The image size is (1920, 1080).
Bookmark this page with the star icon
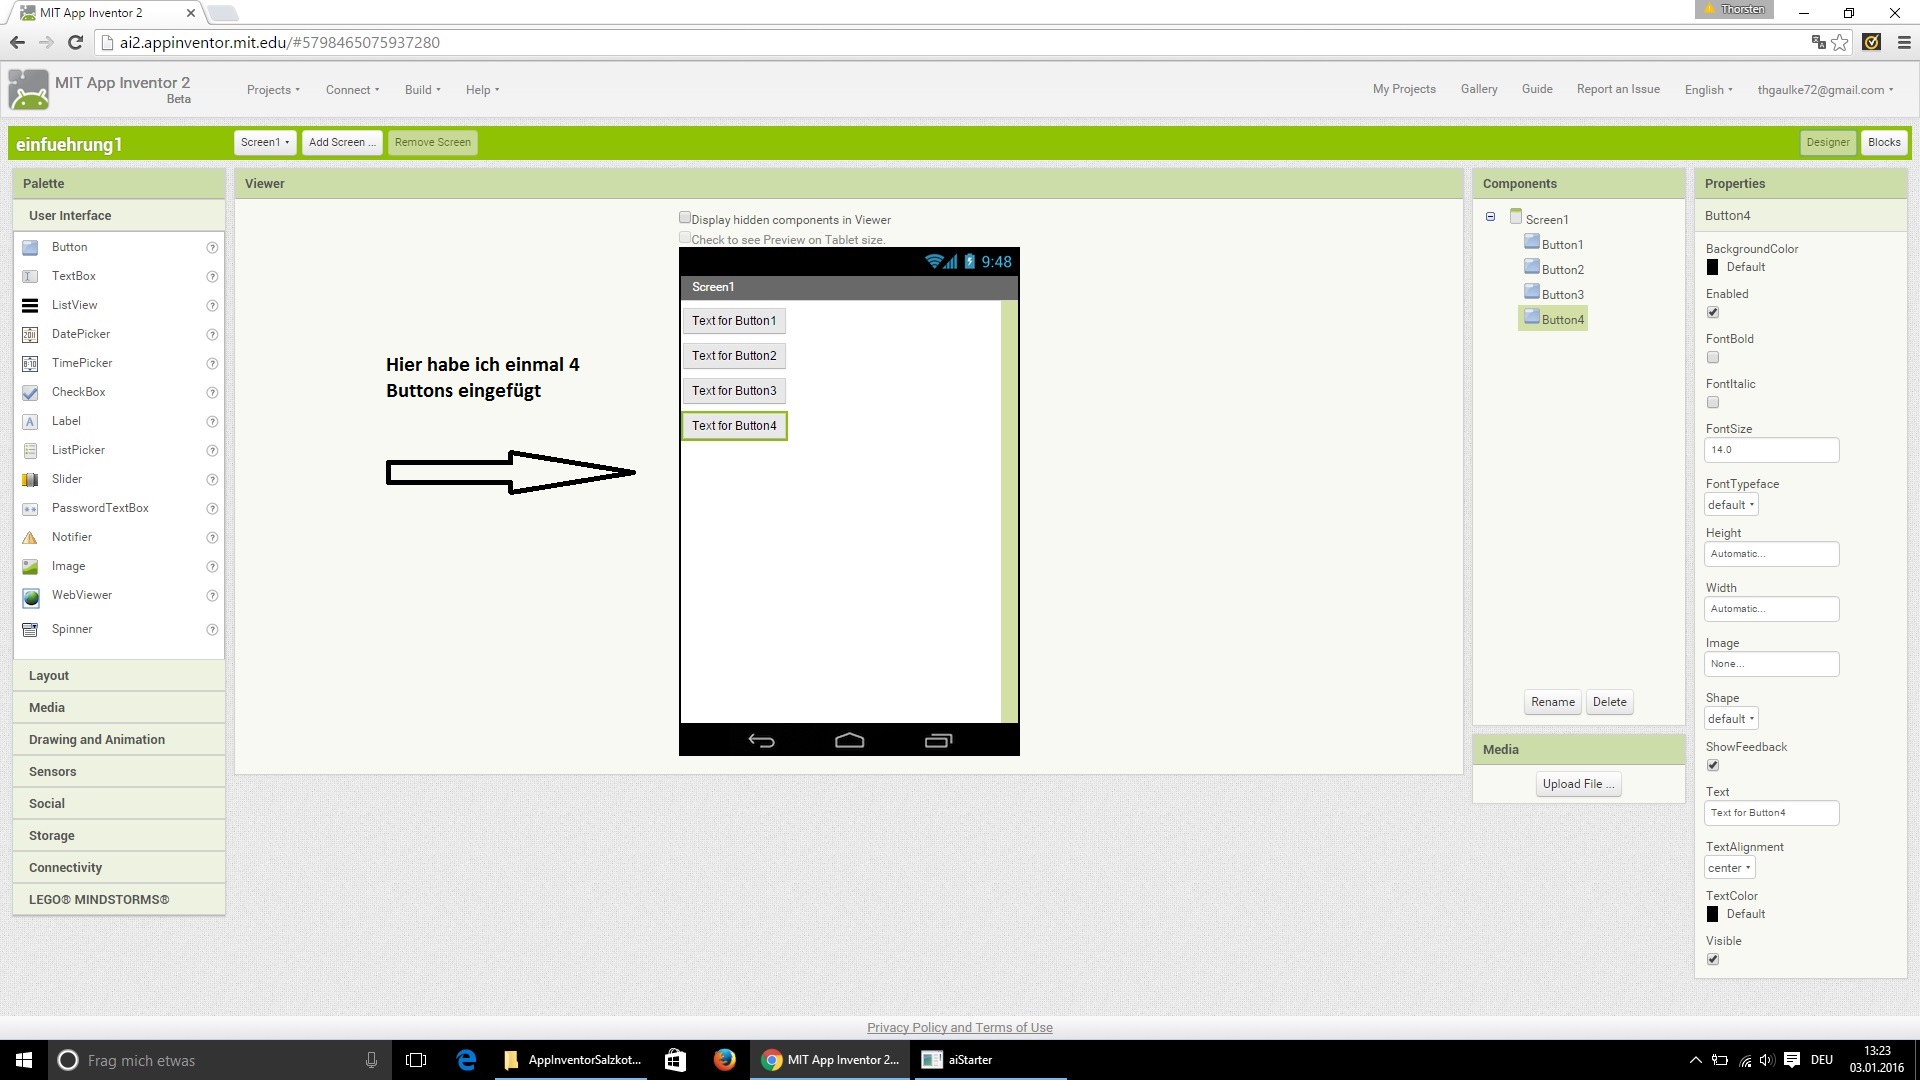[x=1839, y=42]
